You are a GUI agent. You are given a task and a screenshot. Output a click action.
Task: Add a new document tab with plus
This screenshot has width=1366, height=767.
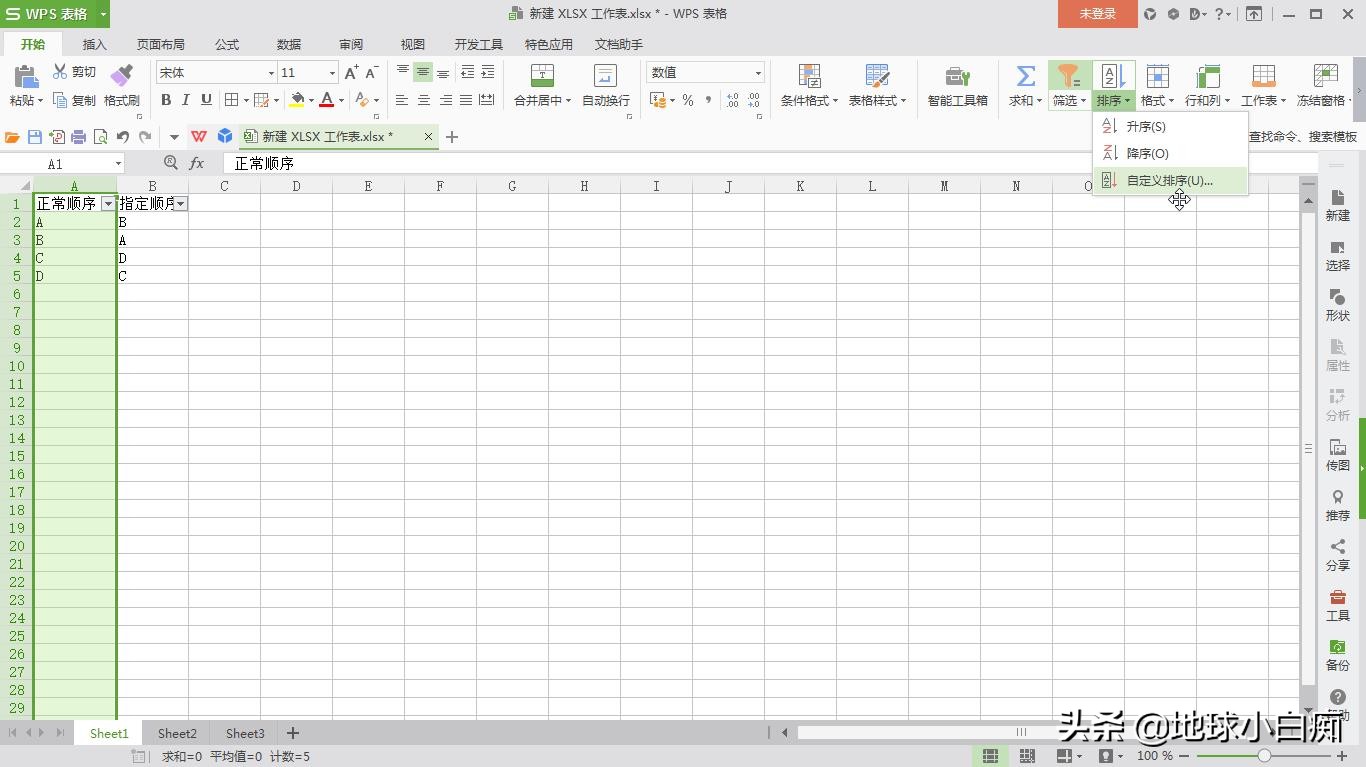[x=452, y=137]
